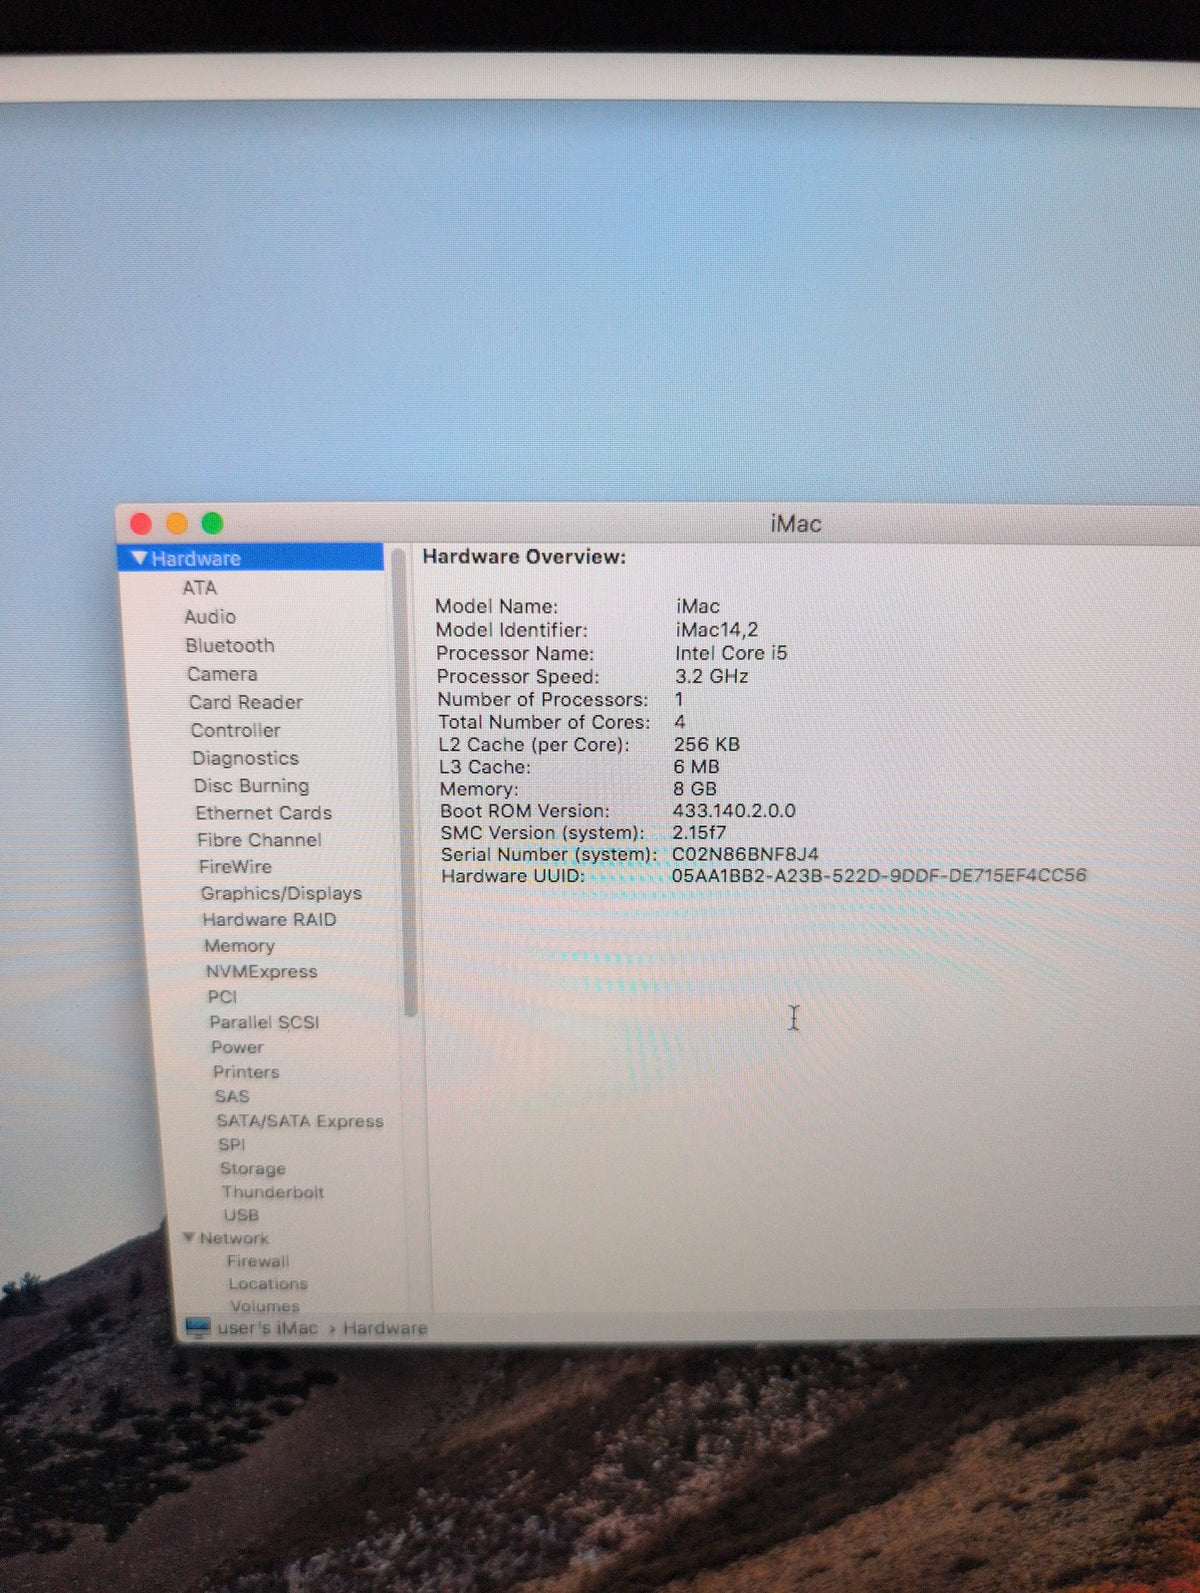Click Memory value 8 GB

coord(695,789)
